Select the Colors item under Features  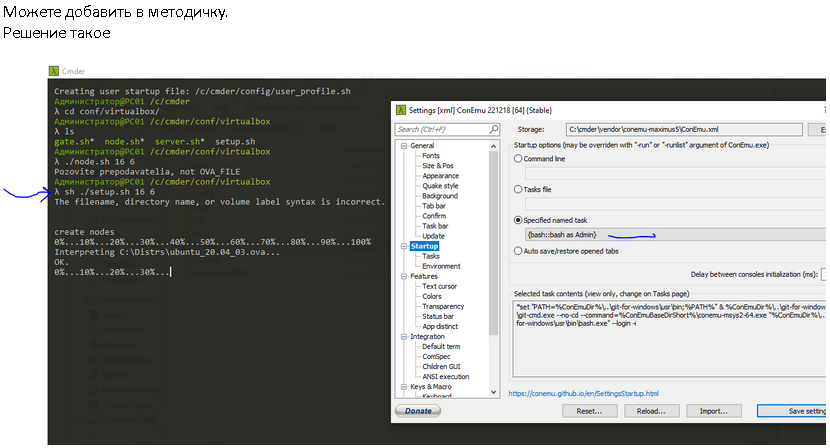click(x=433, y=296)
